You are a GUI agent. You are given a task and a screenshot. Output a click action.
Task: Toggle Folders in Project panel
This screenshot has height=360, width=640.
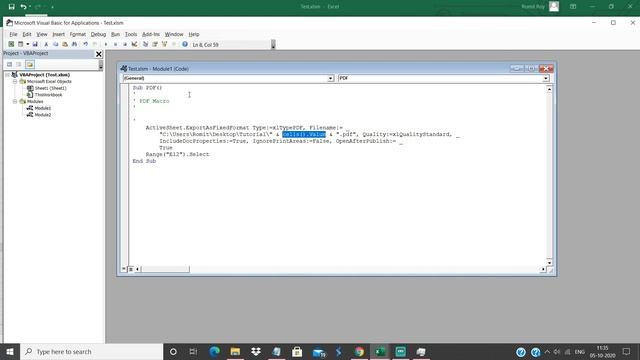[x=30, y=64]
